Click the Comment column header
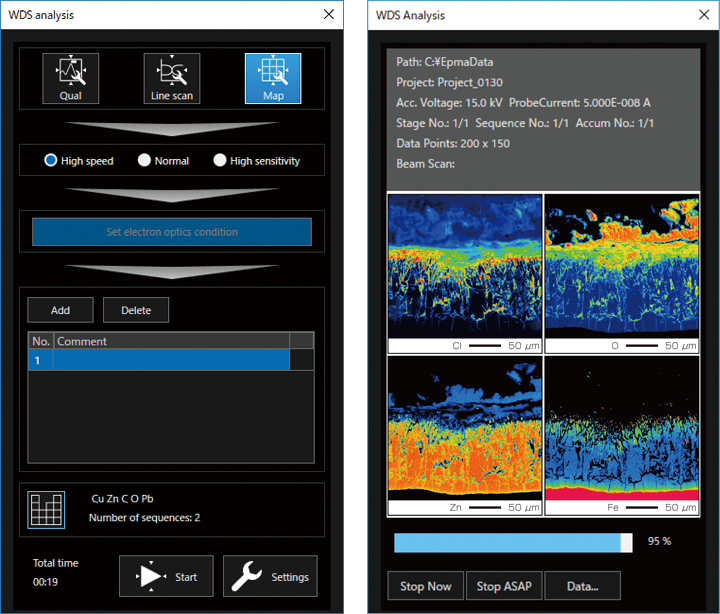The image size is (720, 614). pos(172,341)
